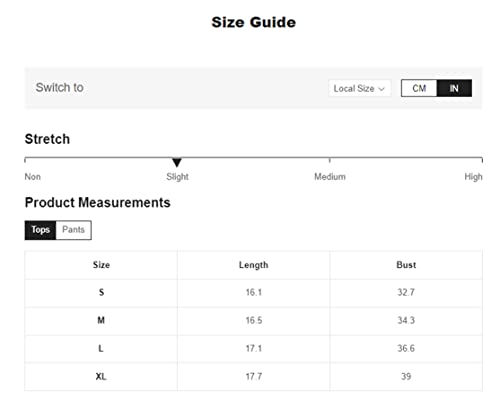
Task: Click the Length column header
Action: (x=253, y=265)
